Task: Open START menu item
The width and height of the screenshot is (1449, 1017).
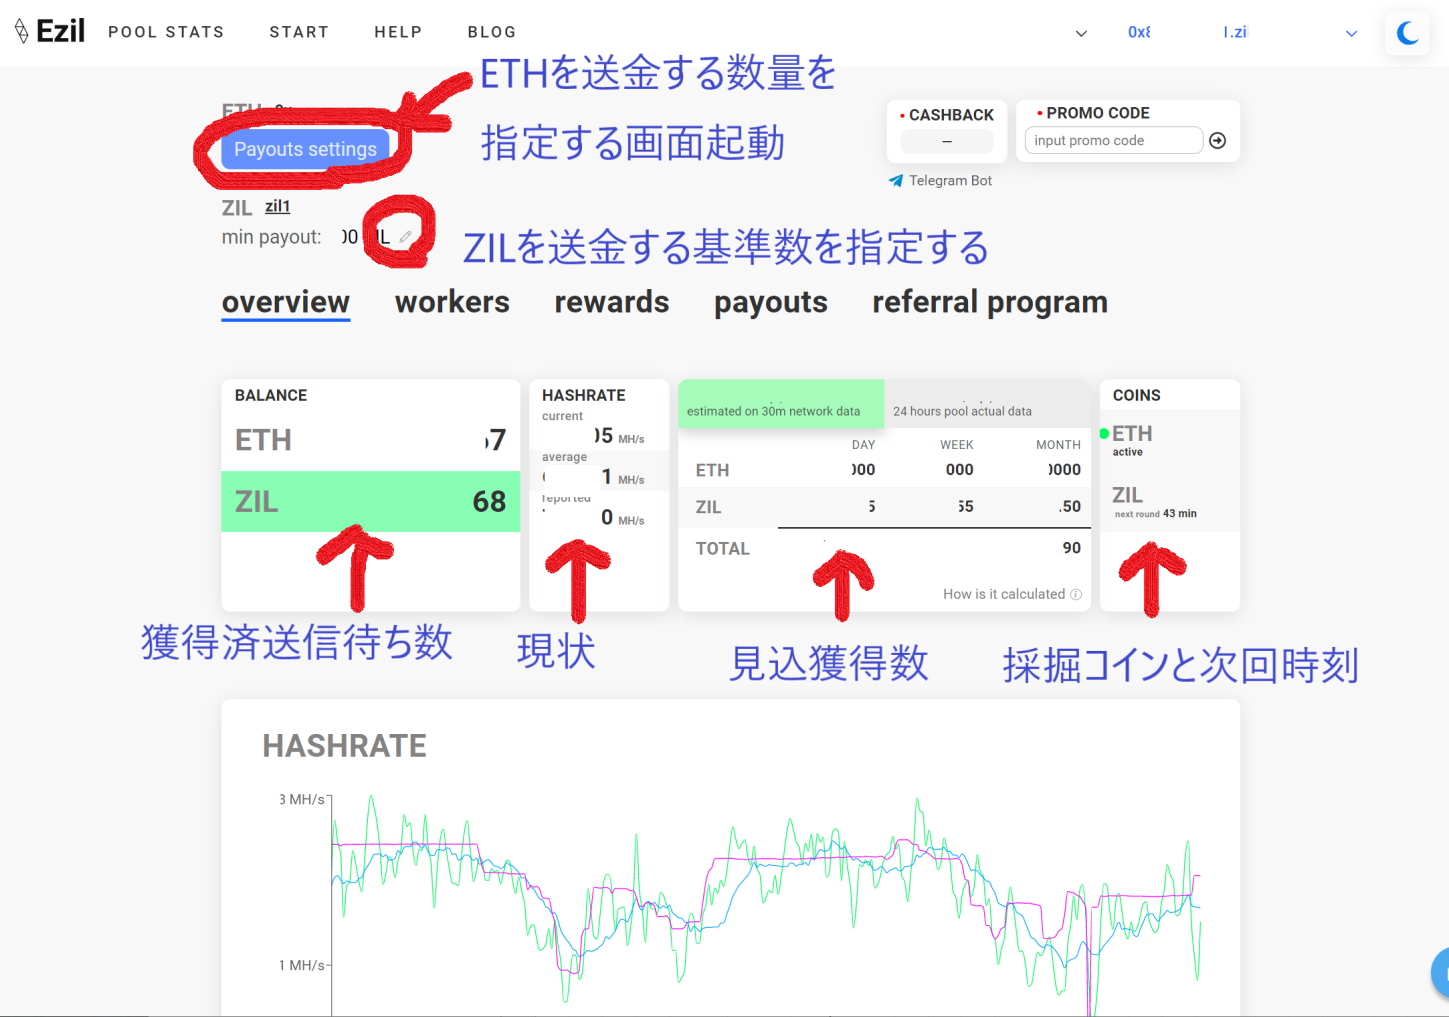Action: point(299,32)
